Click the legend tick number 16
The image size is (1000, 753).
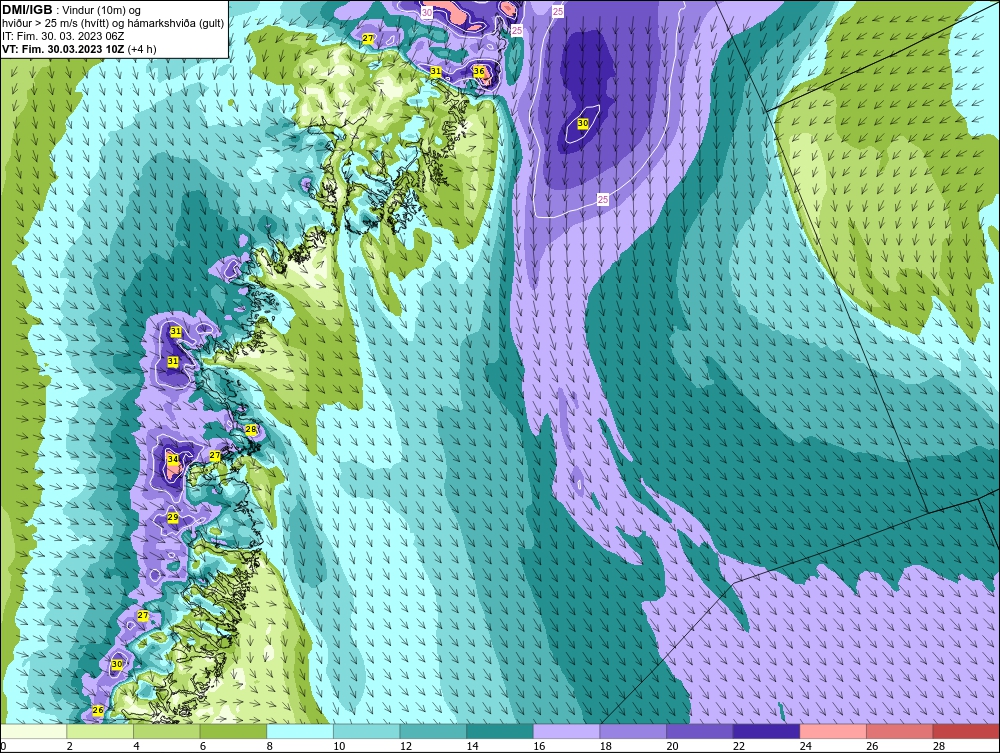pos(540,746)
